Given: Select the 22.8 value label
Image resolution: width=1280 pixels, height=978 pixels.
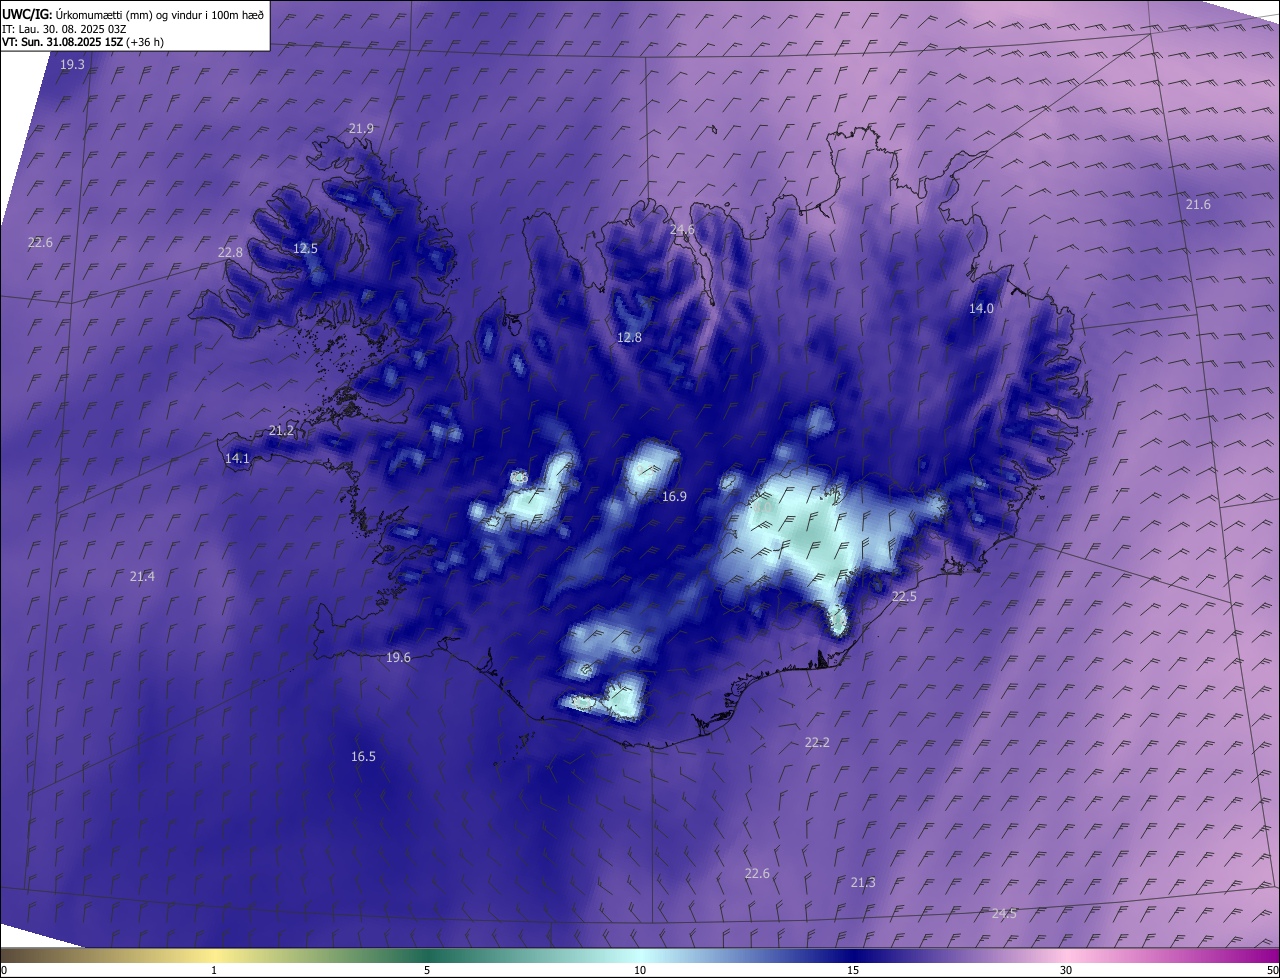Looking at the screenshot, I should [230, 252].
